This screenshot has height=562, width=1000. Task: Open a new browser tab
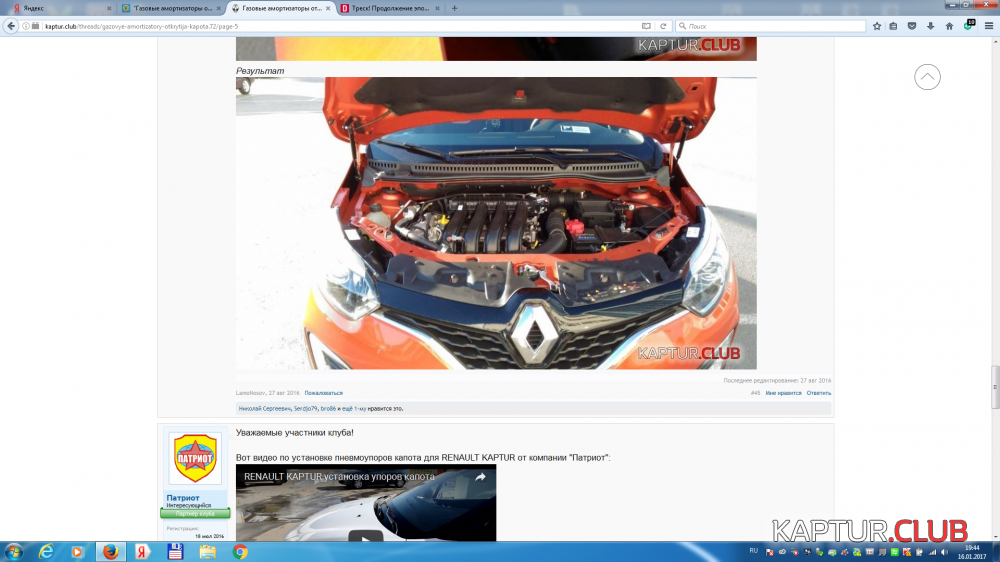click(x=454, y=8)
